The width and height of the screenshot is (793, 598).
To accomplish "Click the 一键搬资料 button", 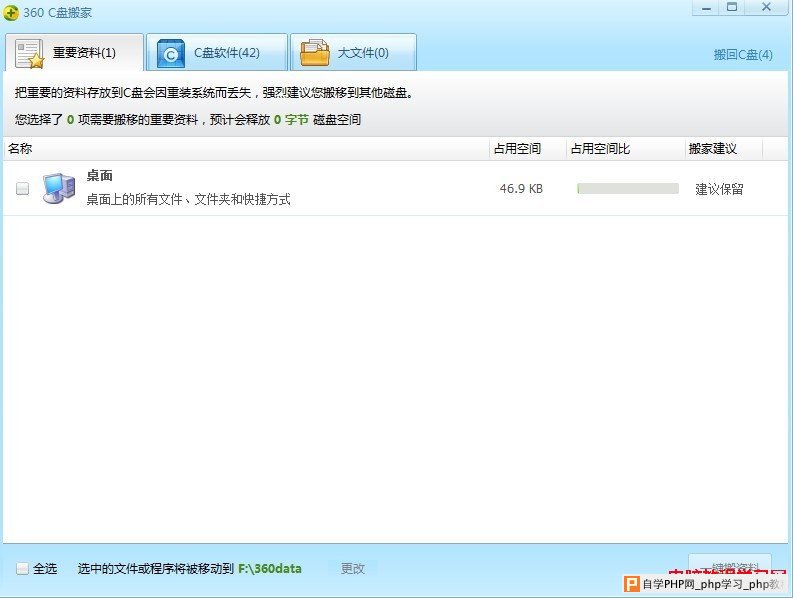I will pyautogui.click(x=729, y=563).
